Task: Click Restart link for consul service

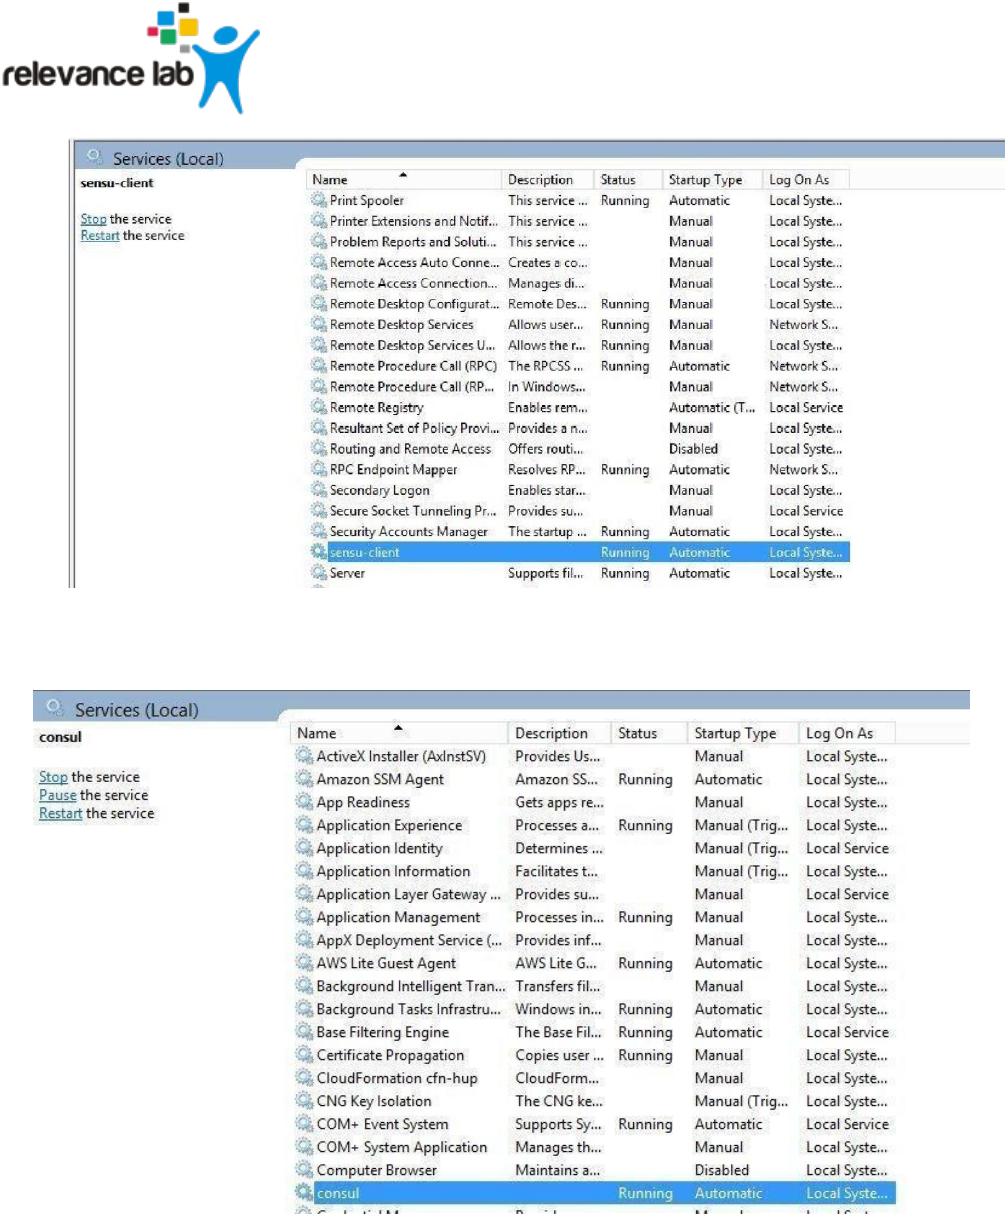Action: pos(61,813)
